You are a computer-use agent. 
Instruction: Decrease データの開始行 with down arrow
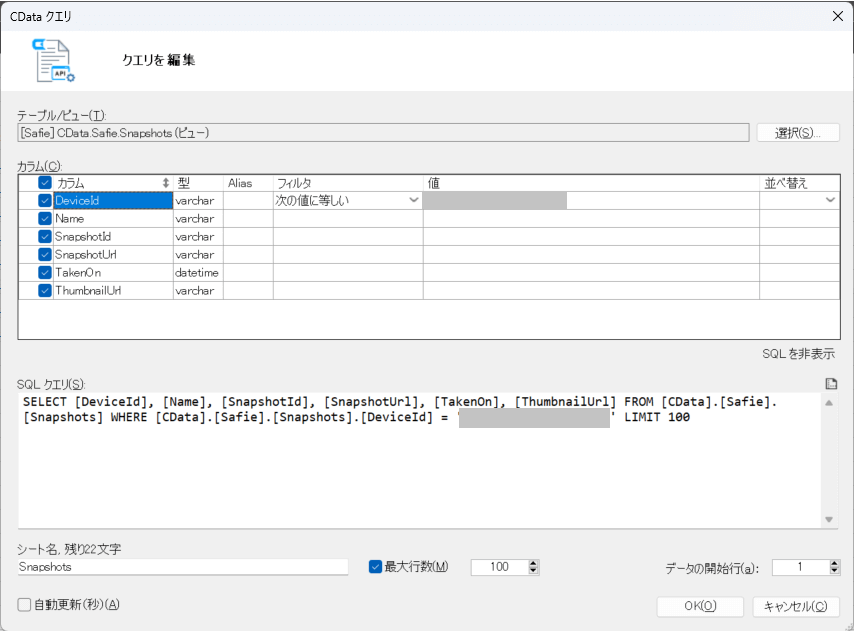click(x=834, y=571)
